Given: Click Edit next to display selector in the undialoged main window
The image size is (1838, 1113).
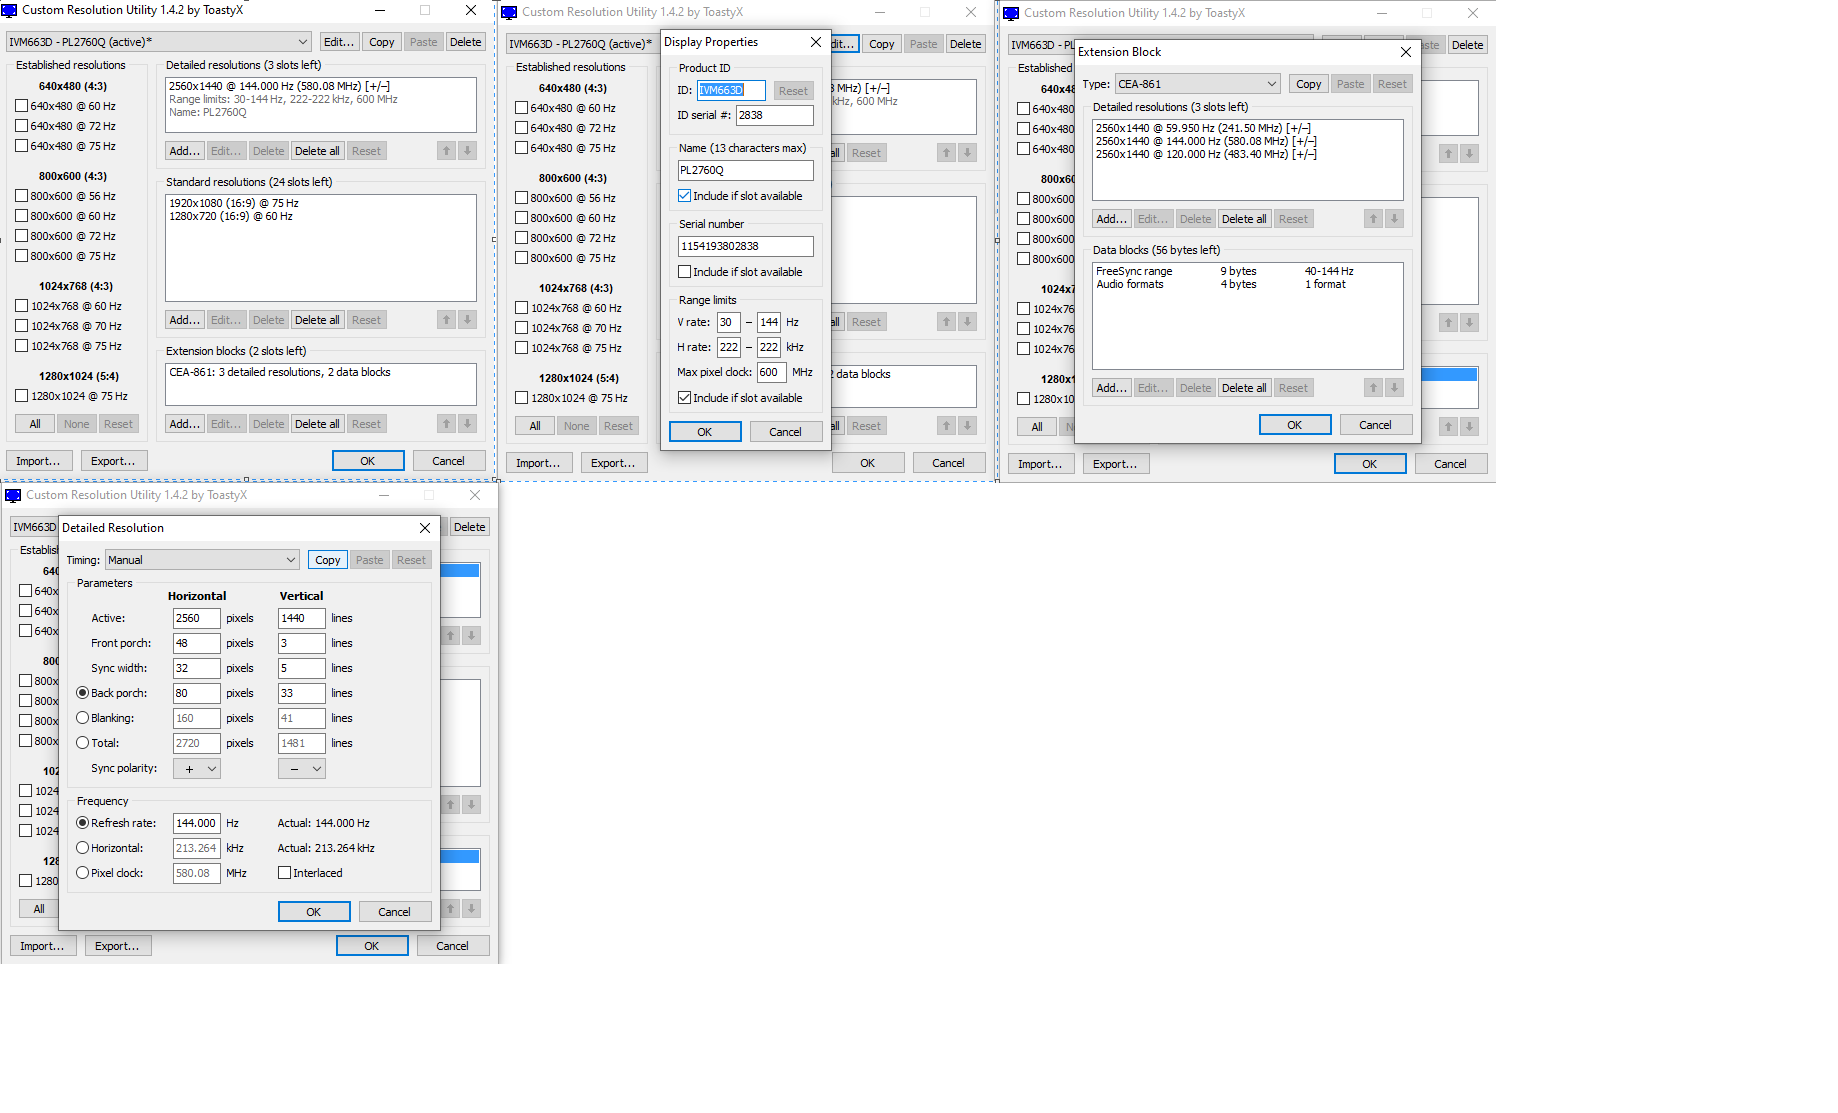Looking at the screenshot, I should point(340,42).
